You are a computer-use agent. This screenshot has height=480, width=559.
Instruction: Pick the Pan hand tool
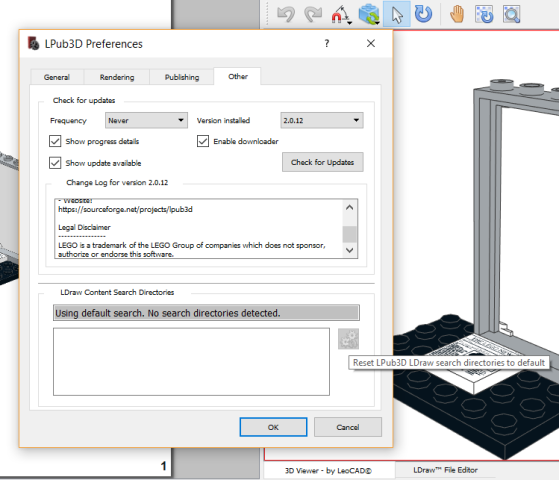click(457, 14)
